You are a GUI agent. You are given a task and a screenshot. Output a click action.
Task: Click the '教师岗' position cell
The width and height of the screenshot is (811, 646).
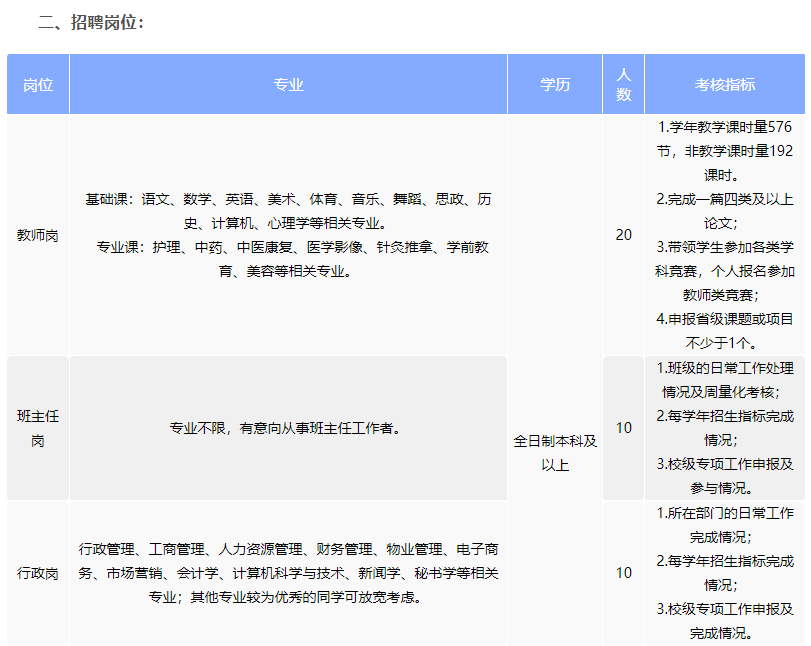(x=38, y=235)
